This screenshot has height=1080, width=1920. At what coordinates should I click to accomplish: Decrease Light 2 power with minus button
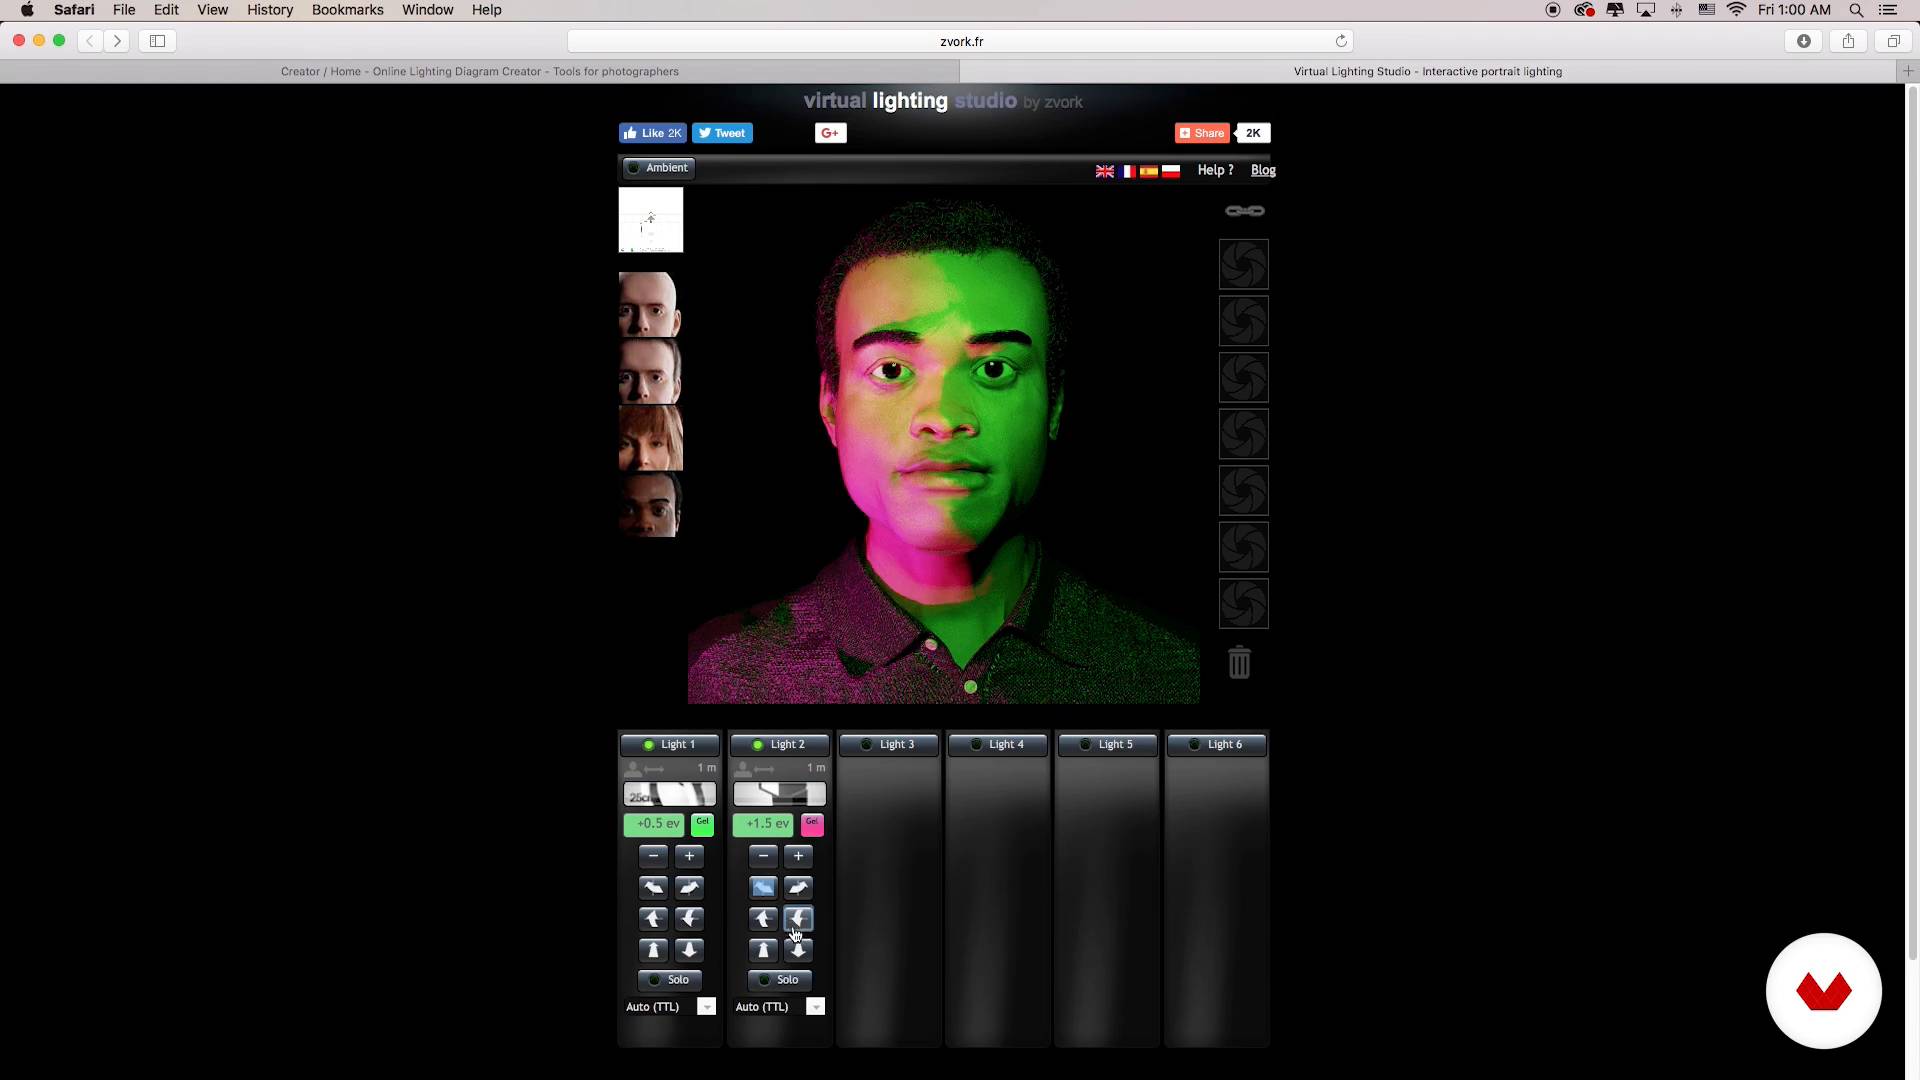click(x=763, y=856)
